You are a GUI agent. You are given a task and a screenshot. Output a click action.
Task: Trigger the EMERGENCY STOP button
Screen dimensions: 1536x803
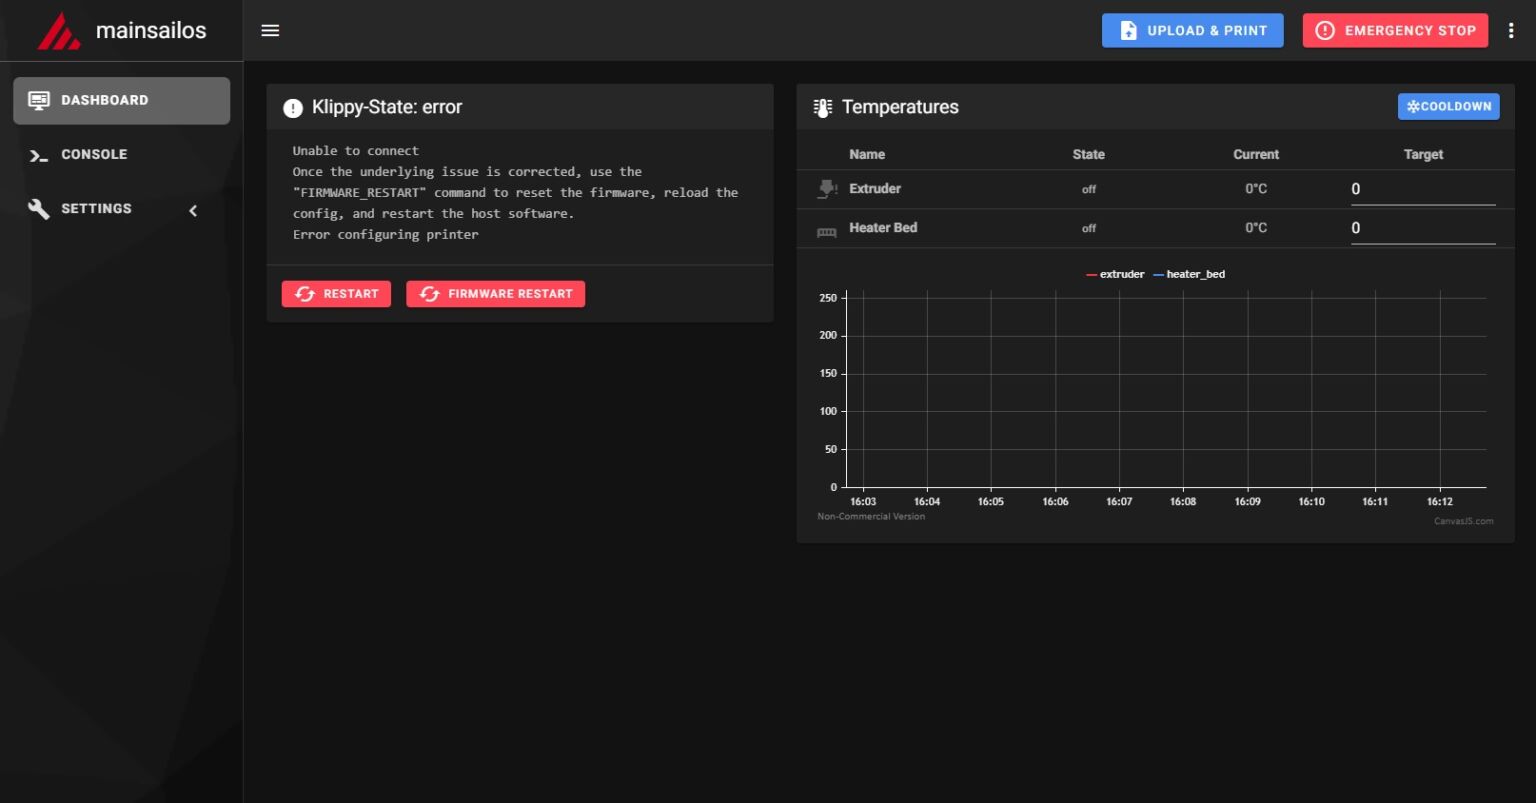click(x=1395, y=30)
